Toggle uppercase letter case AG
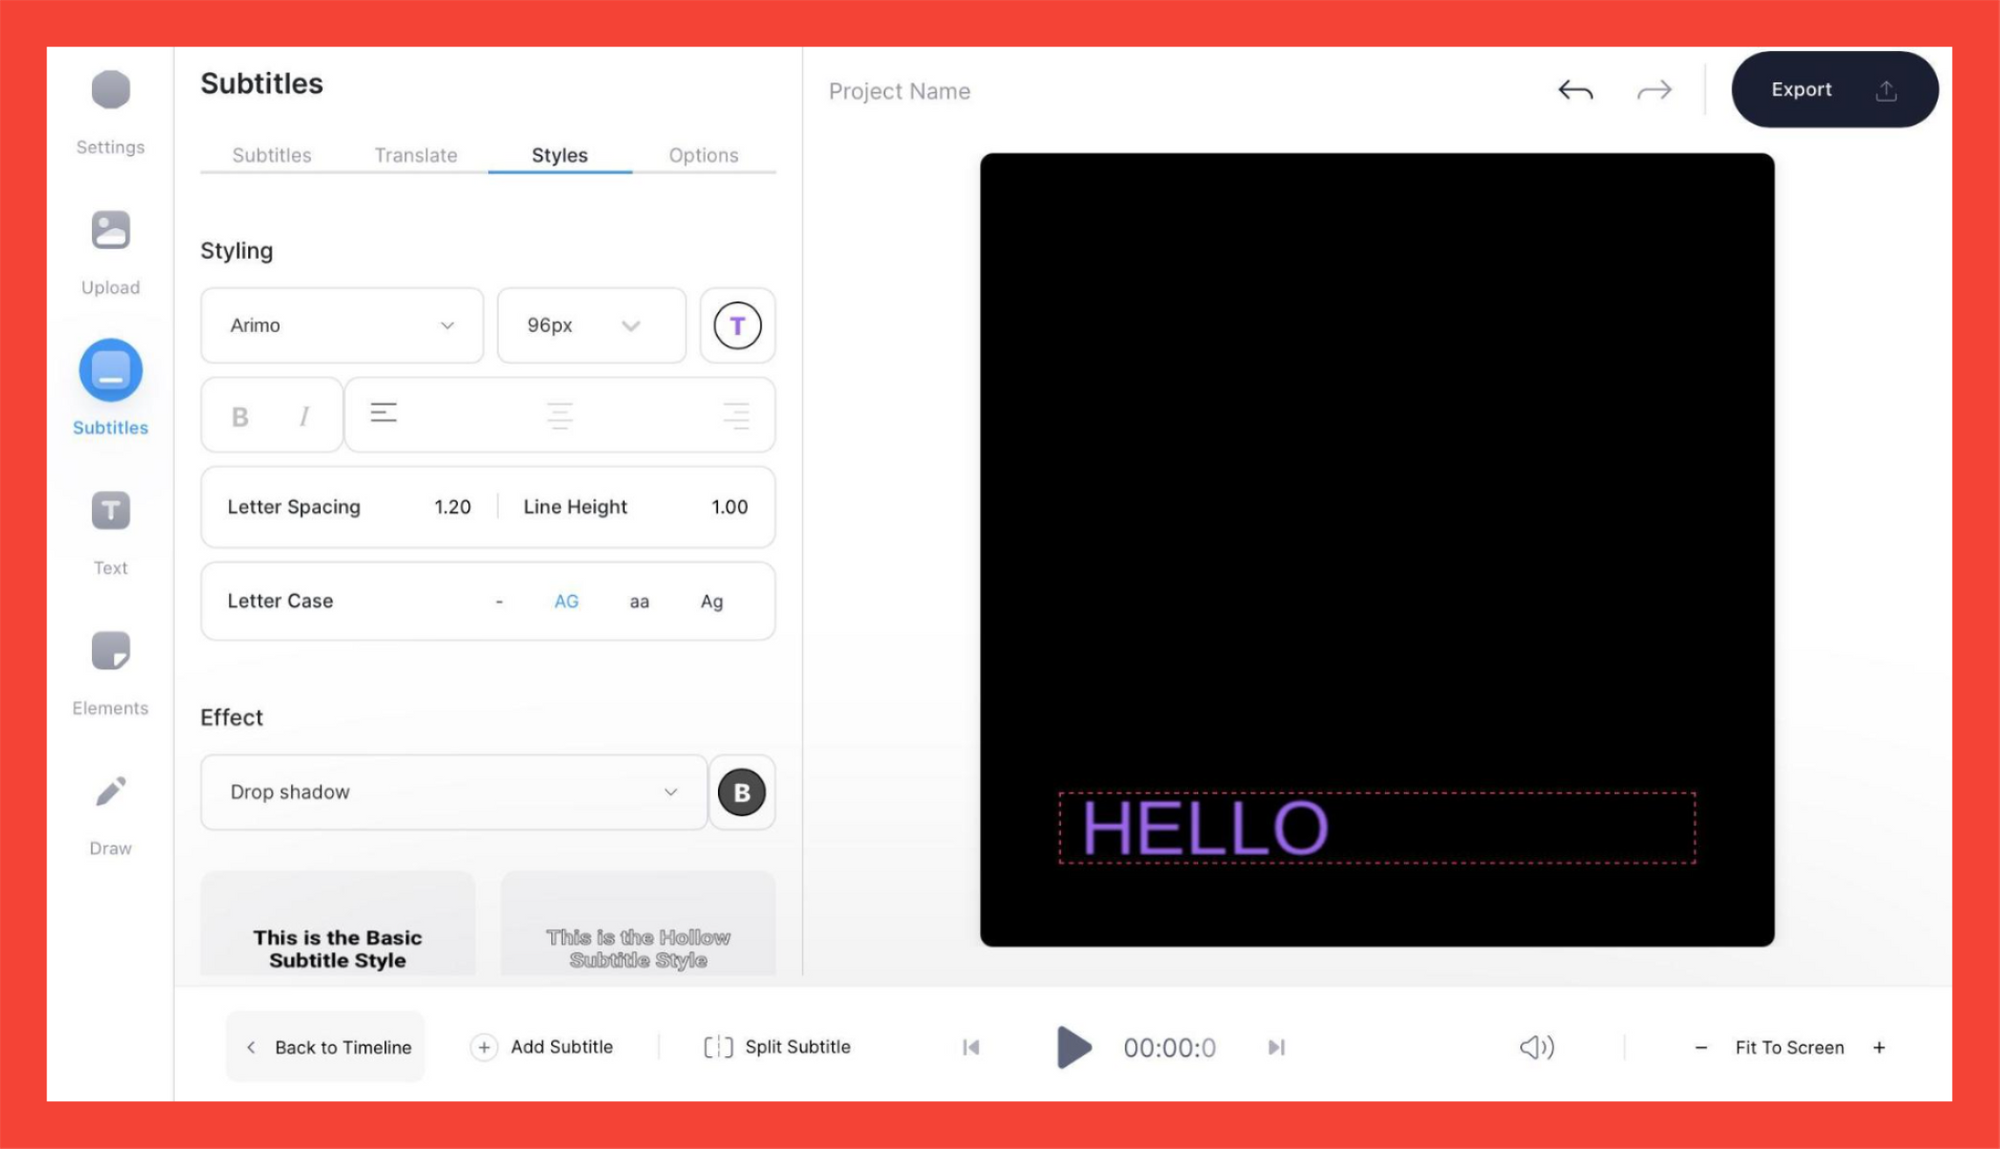2000x1149 pixels. coord(567,602)
